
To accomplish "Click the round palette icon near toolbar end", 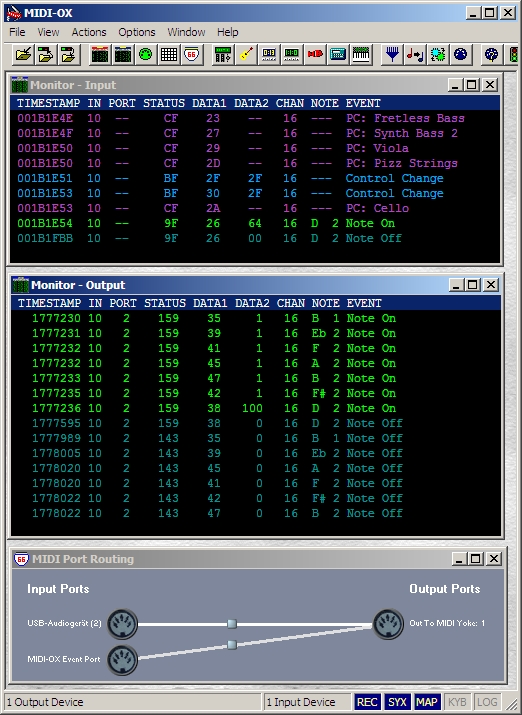I will click(x=492, y=55).
